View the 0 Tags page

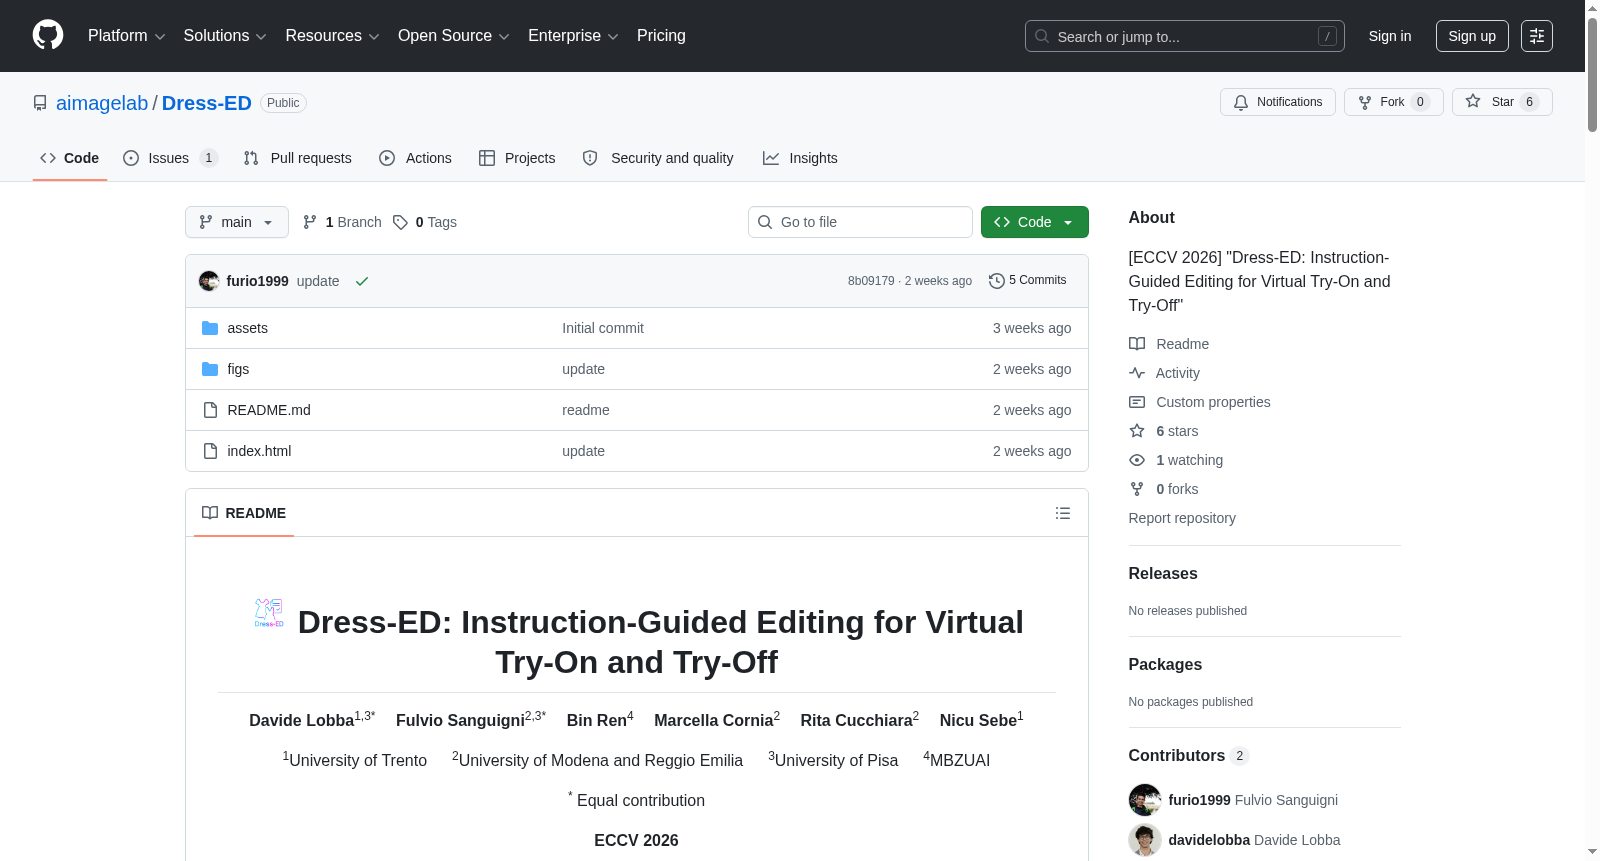(425, 222)
